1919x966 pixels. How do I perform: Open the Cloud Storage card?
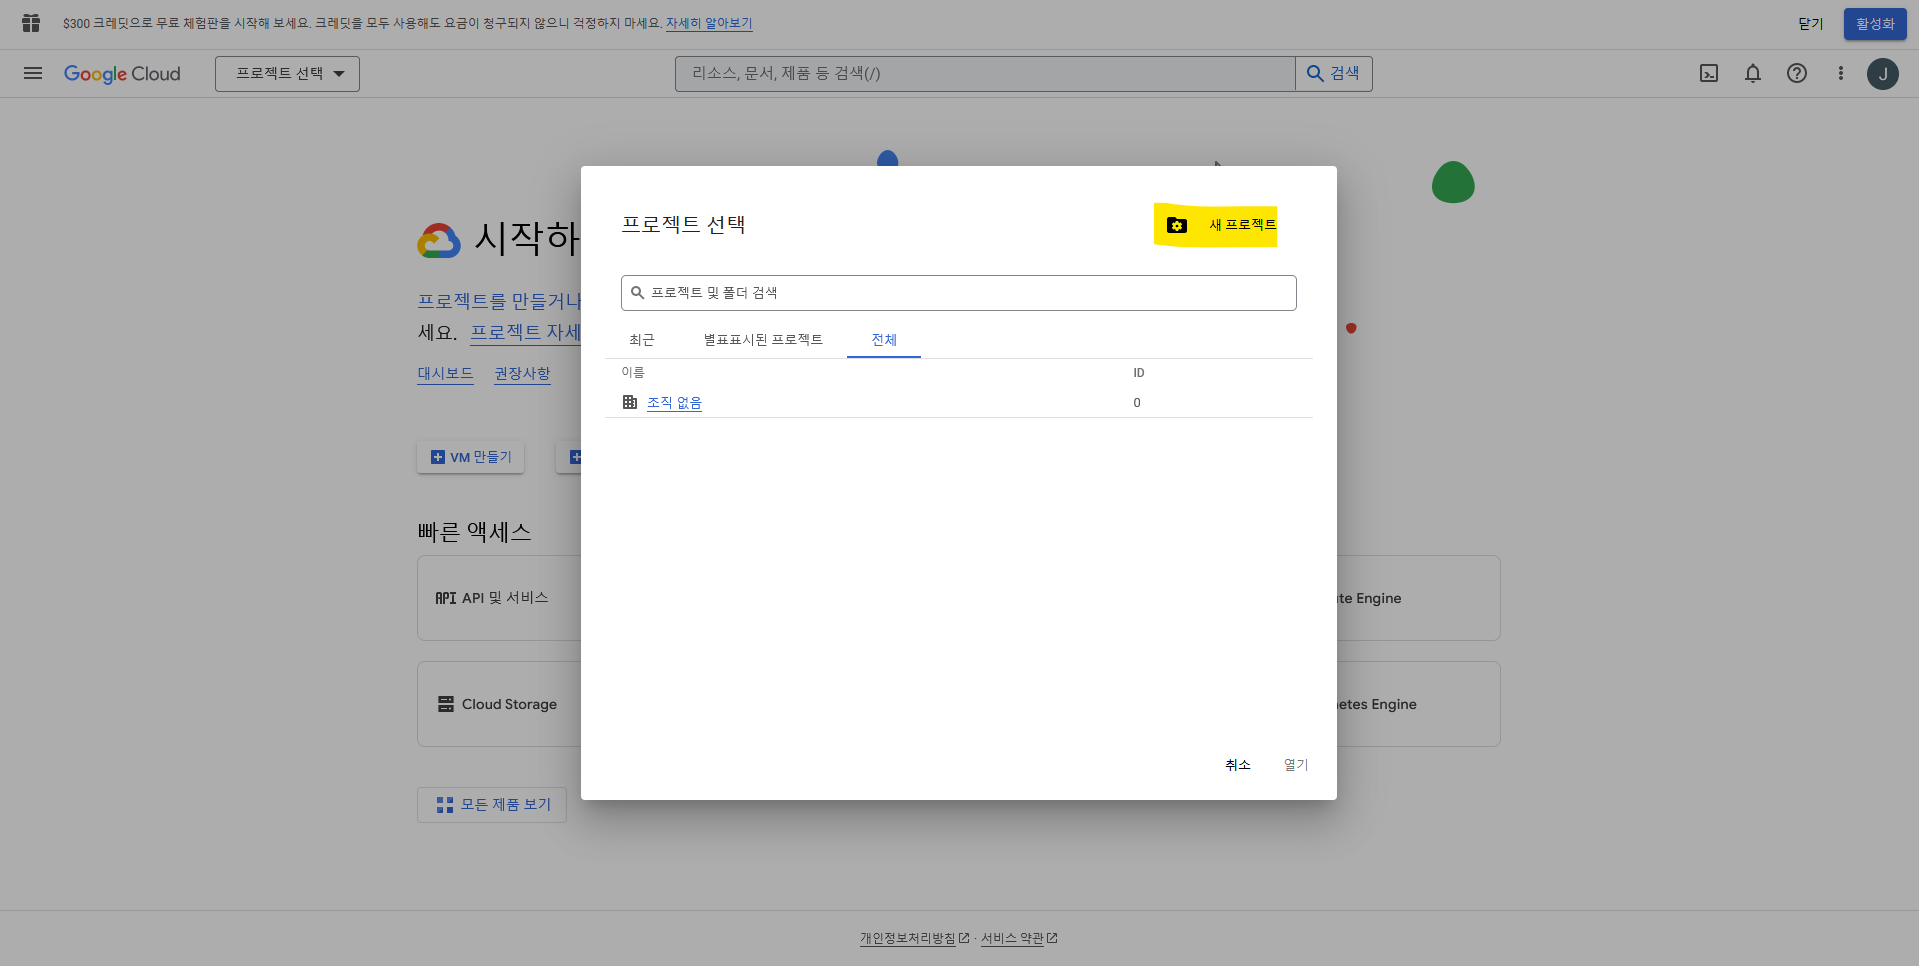(499, 704)
